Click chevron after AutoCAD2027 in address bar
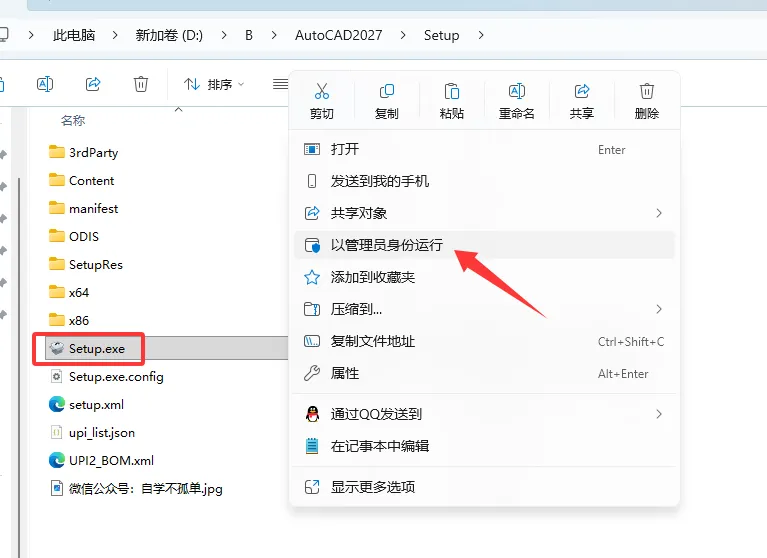767x558 pixels. click(403, 35)
